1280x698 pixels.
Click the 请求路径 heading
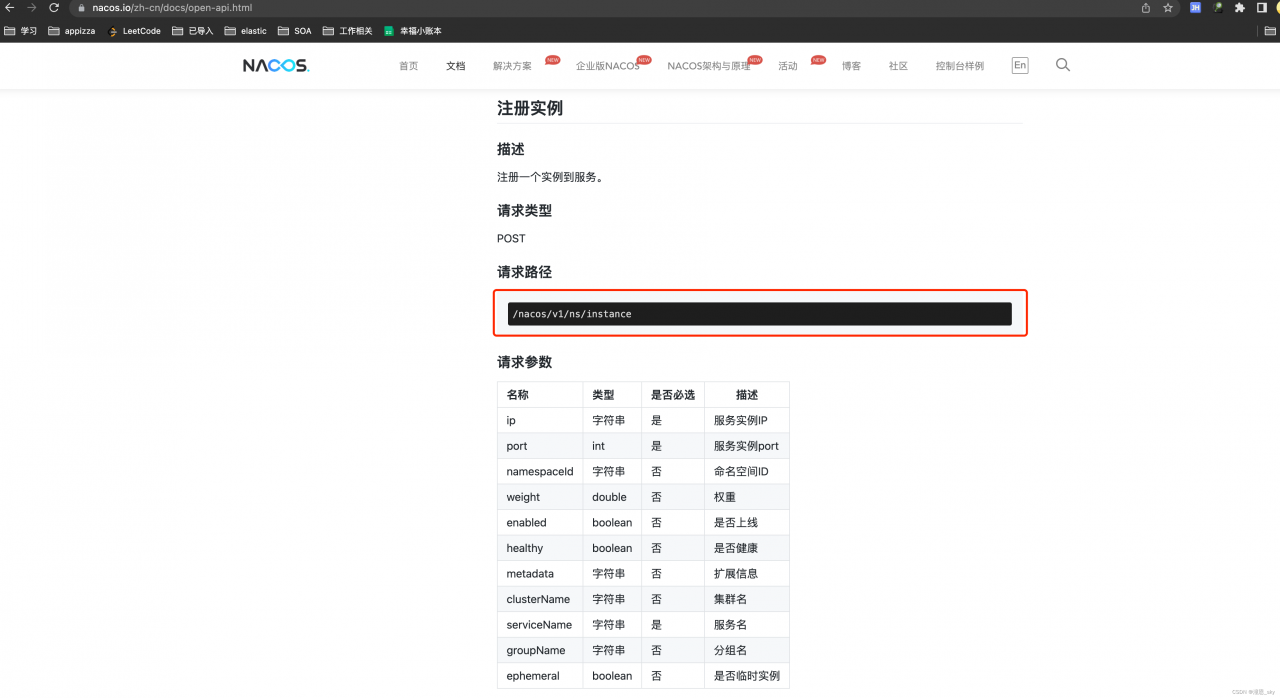524,272
